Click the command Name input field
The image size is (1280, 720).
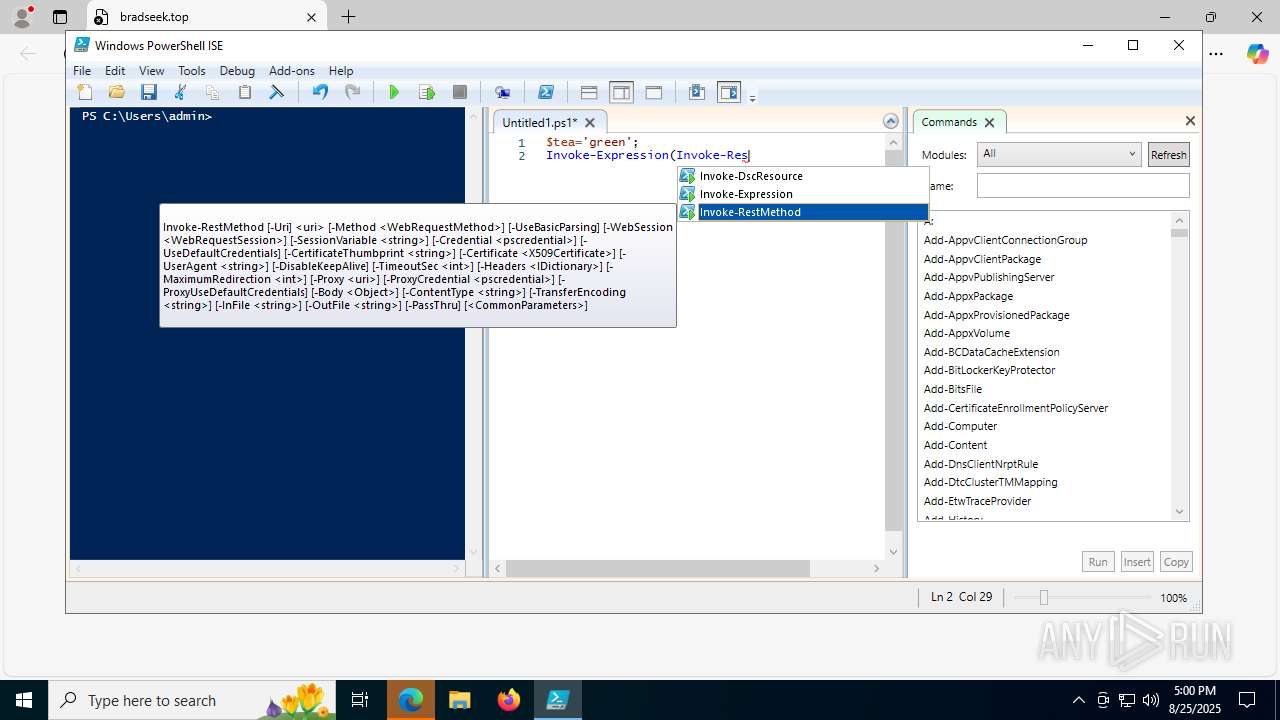coord(1083,186)
